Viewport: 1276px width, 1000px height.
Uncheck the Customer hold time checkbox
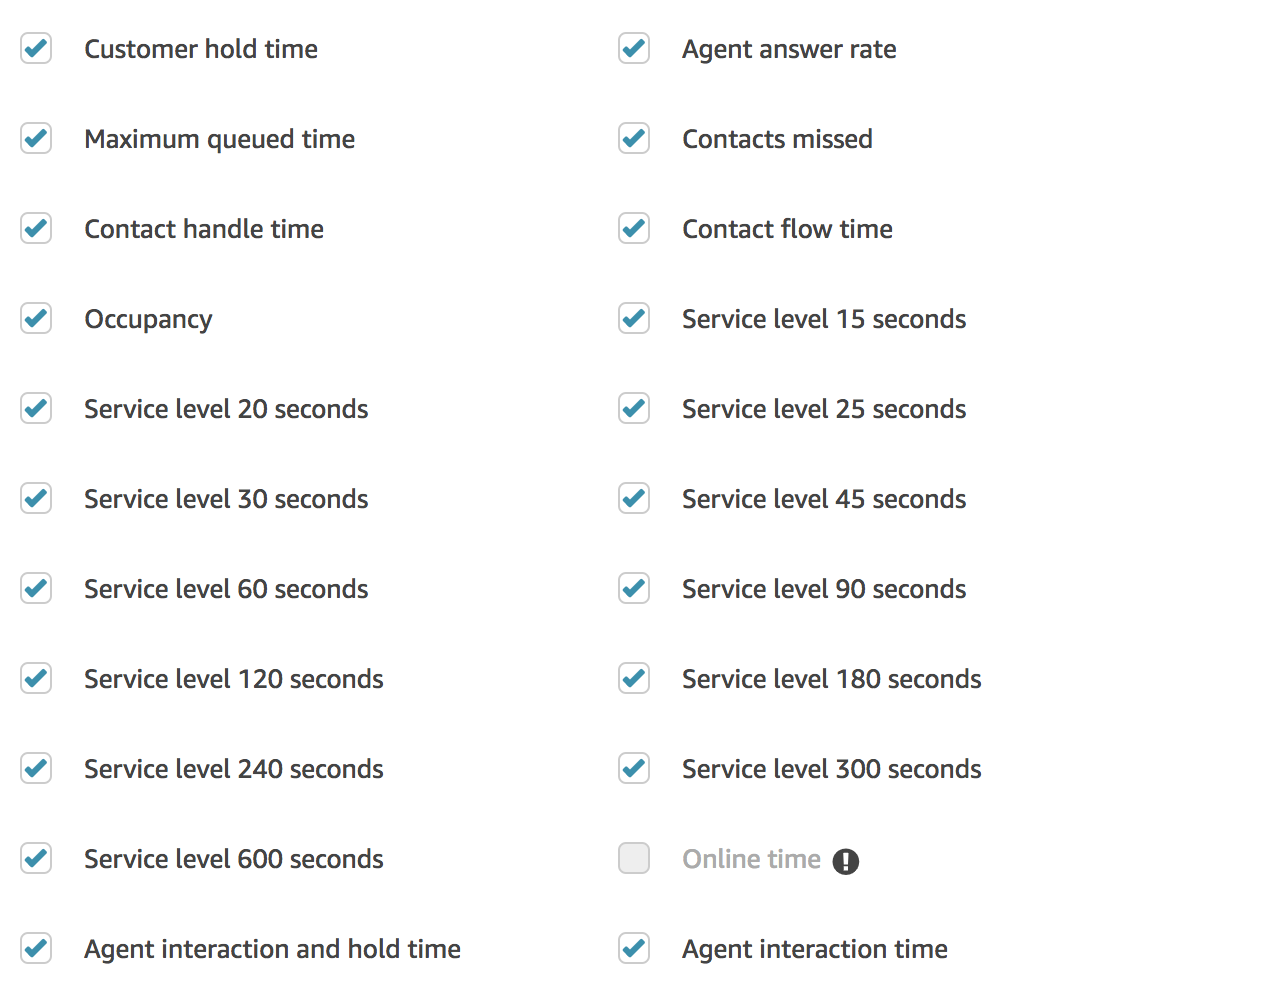(x=36, y=48)
